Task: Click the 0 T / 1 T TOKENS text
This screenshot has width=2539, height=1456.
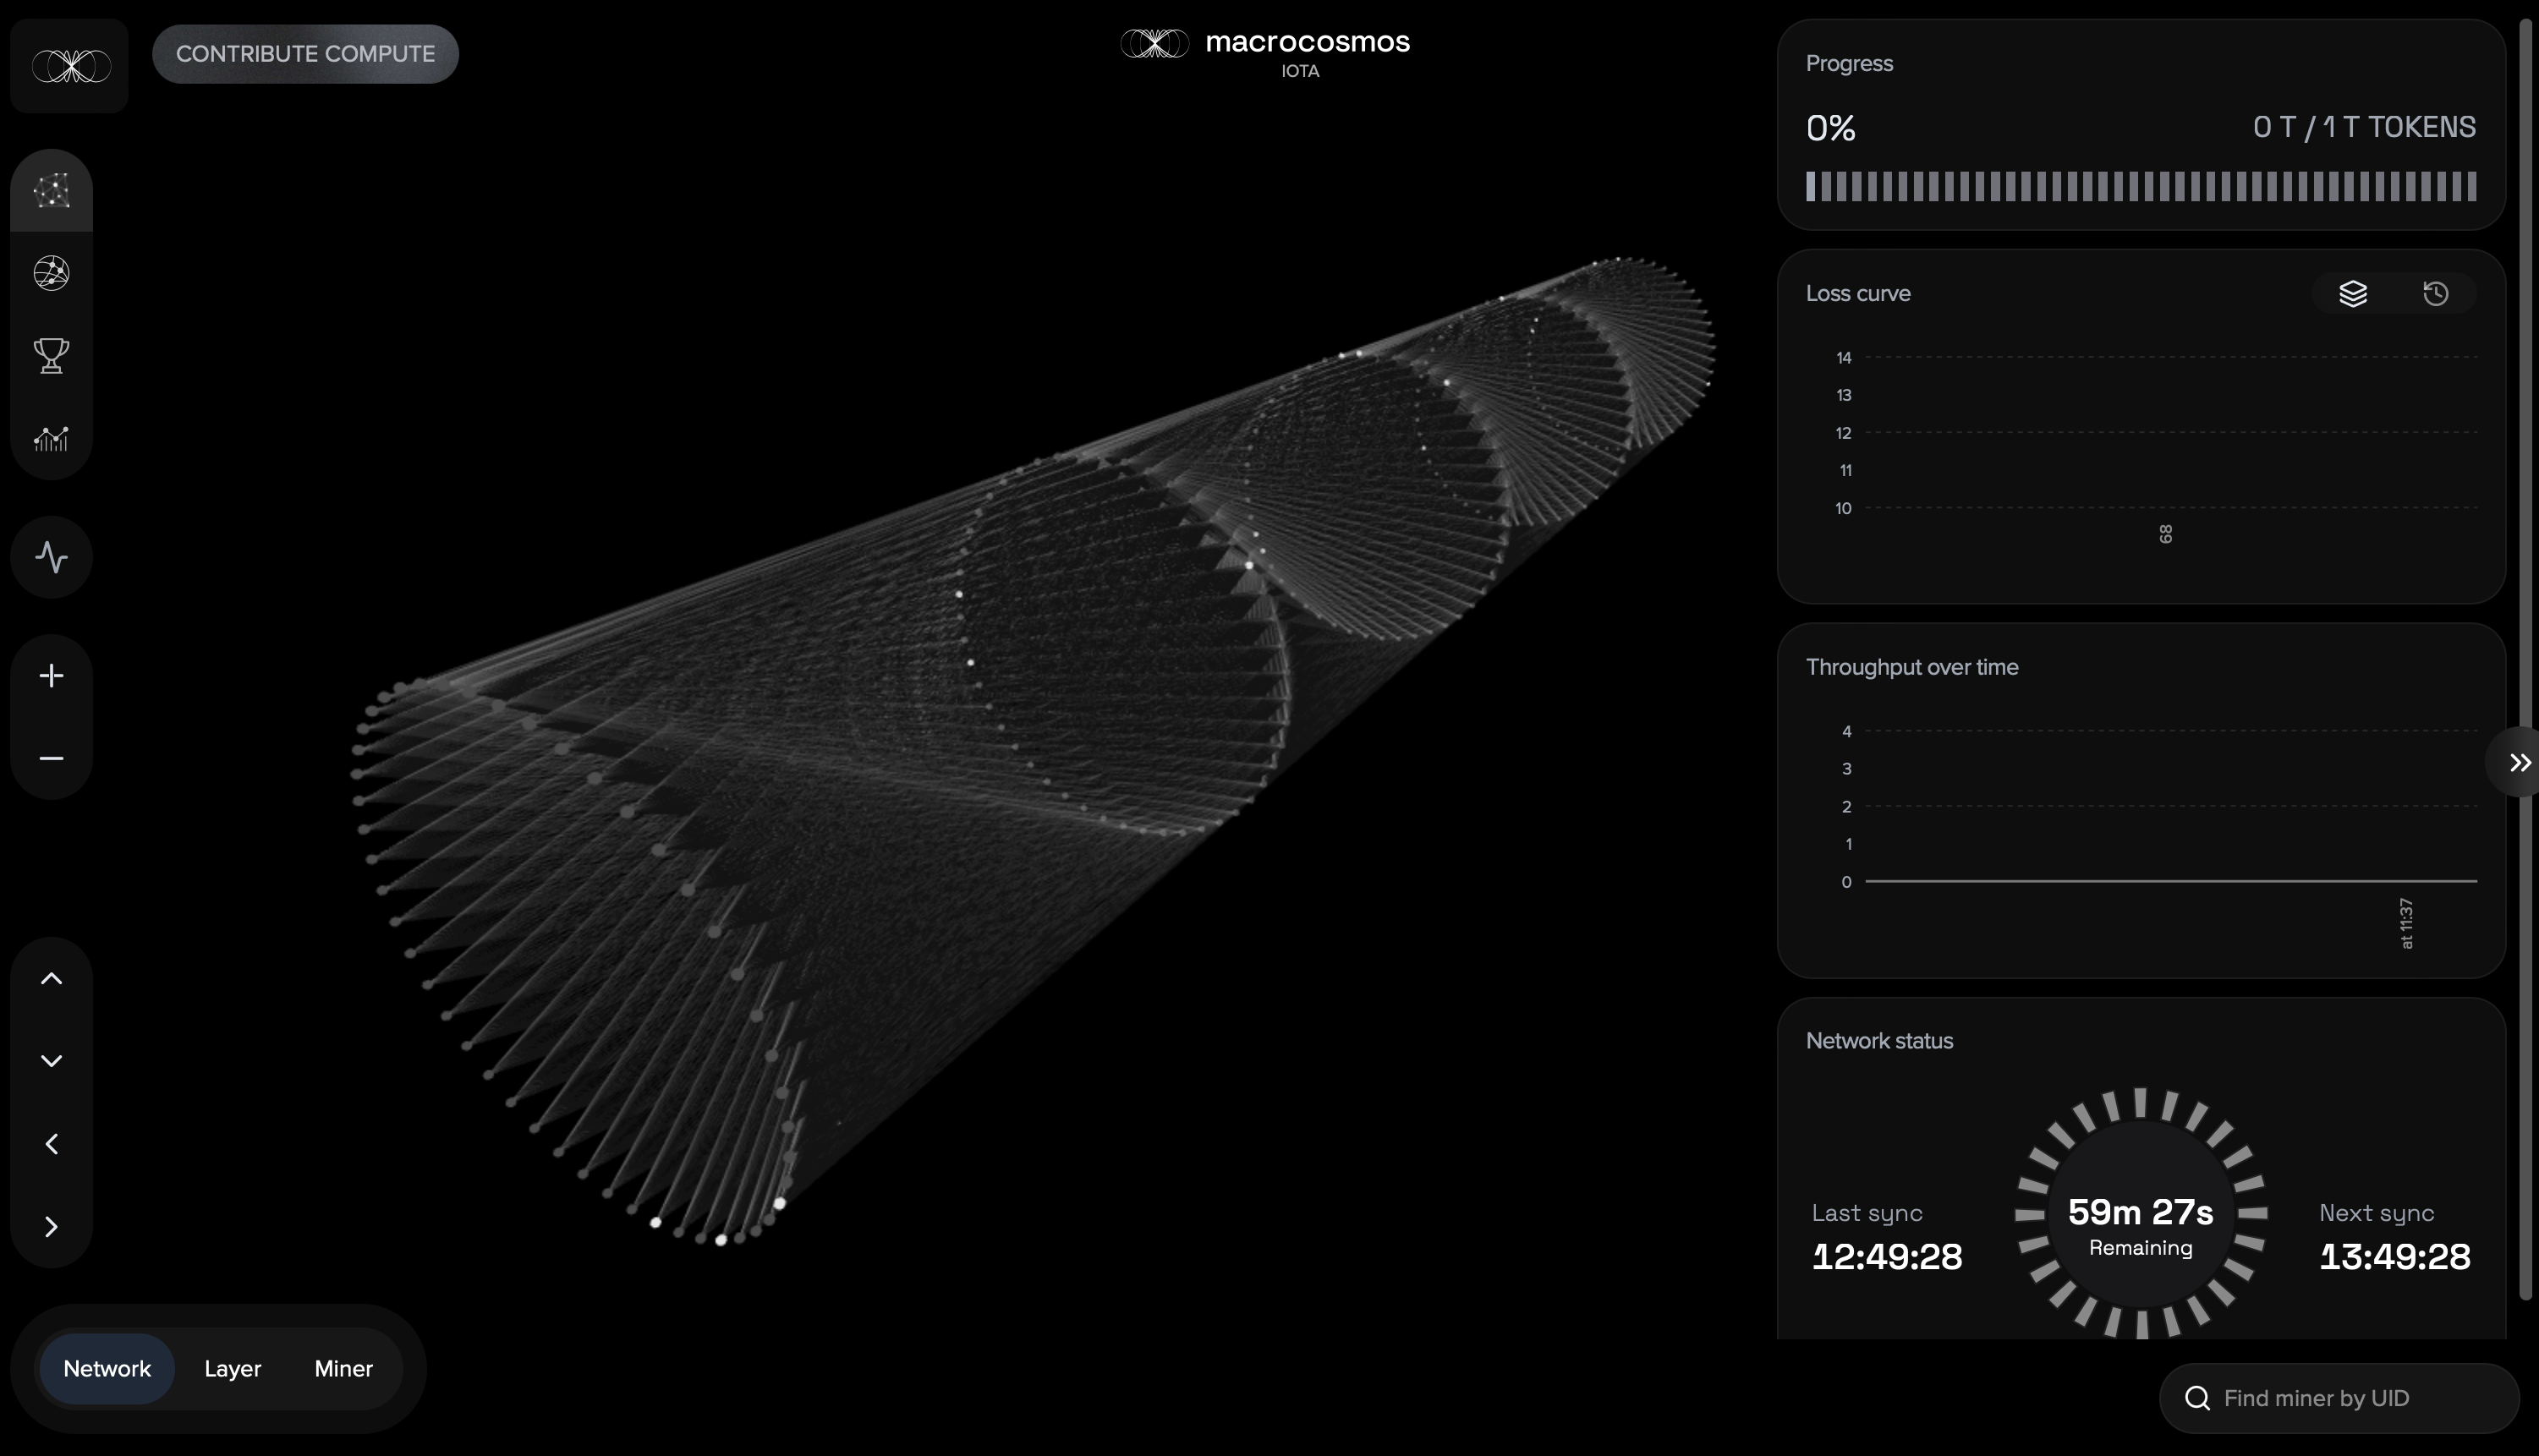Action: 2364,127
